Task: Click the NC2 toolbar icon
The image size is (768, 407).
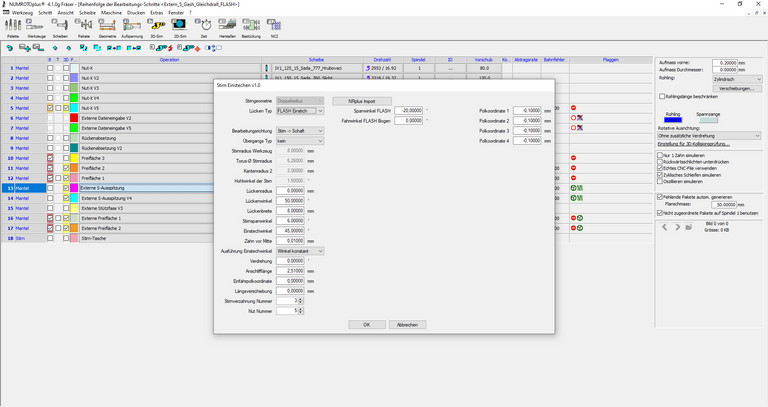Action: pyautogui.click(x=275, y=25)
